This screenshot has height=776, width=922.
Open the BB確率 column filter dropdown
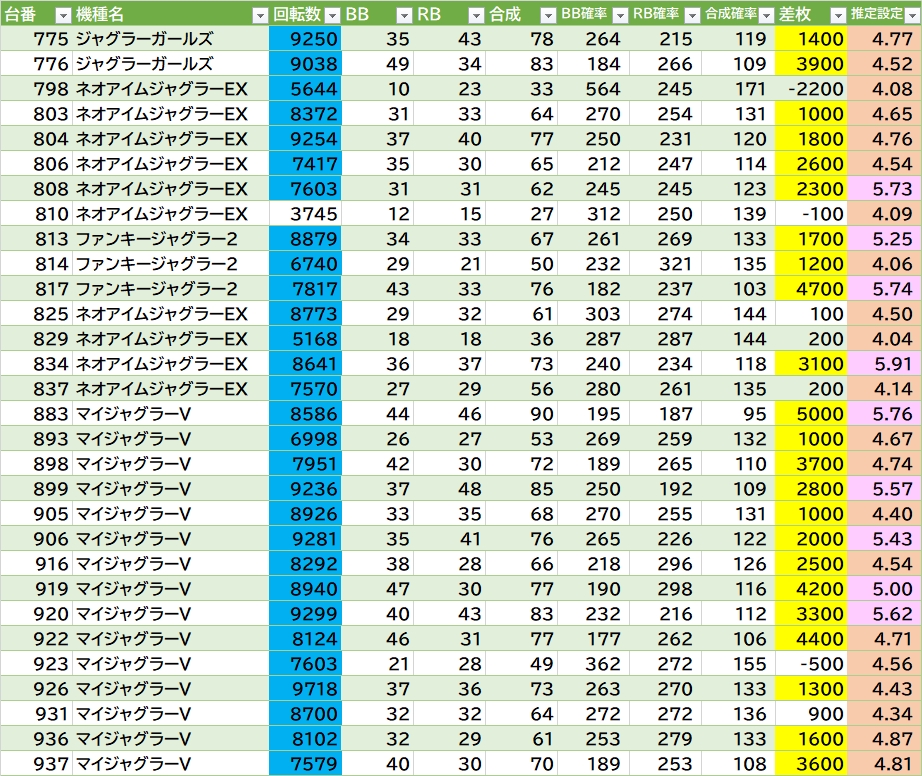click(620, 15)
